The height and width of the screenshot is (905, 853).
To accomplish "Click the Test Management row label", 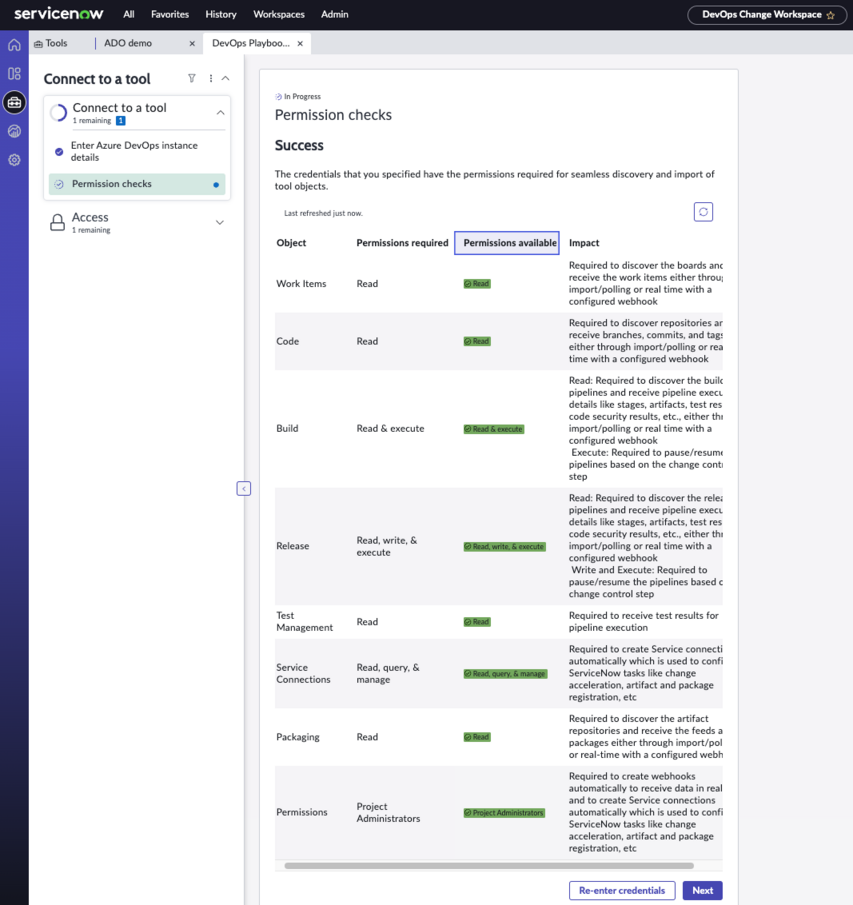I will point(304,622).
